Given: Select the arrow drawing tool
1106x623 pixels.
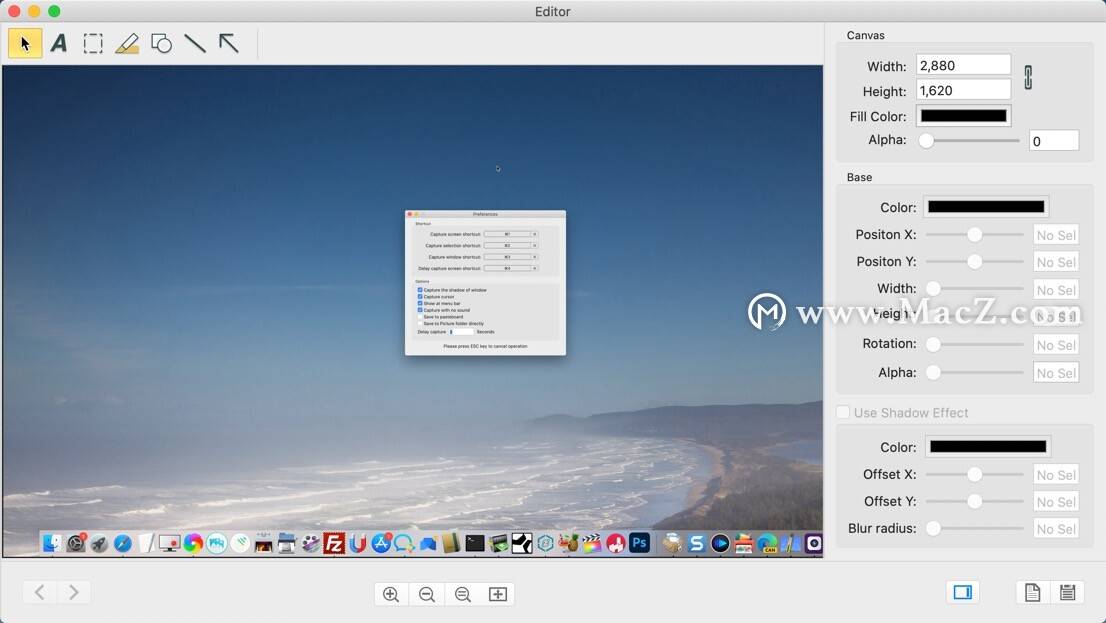Looking at the screenshot, I should (229, 44).
